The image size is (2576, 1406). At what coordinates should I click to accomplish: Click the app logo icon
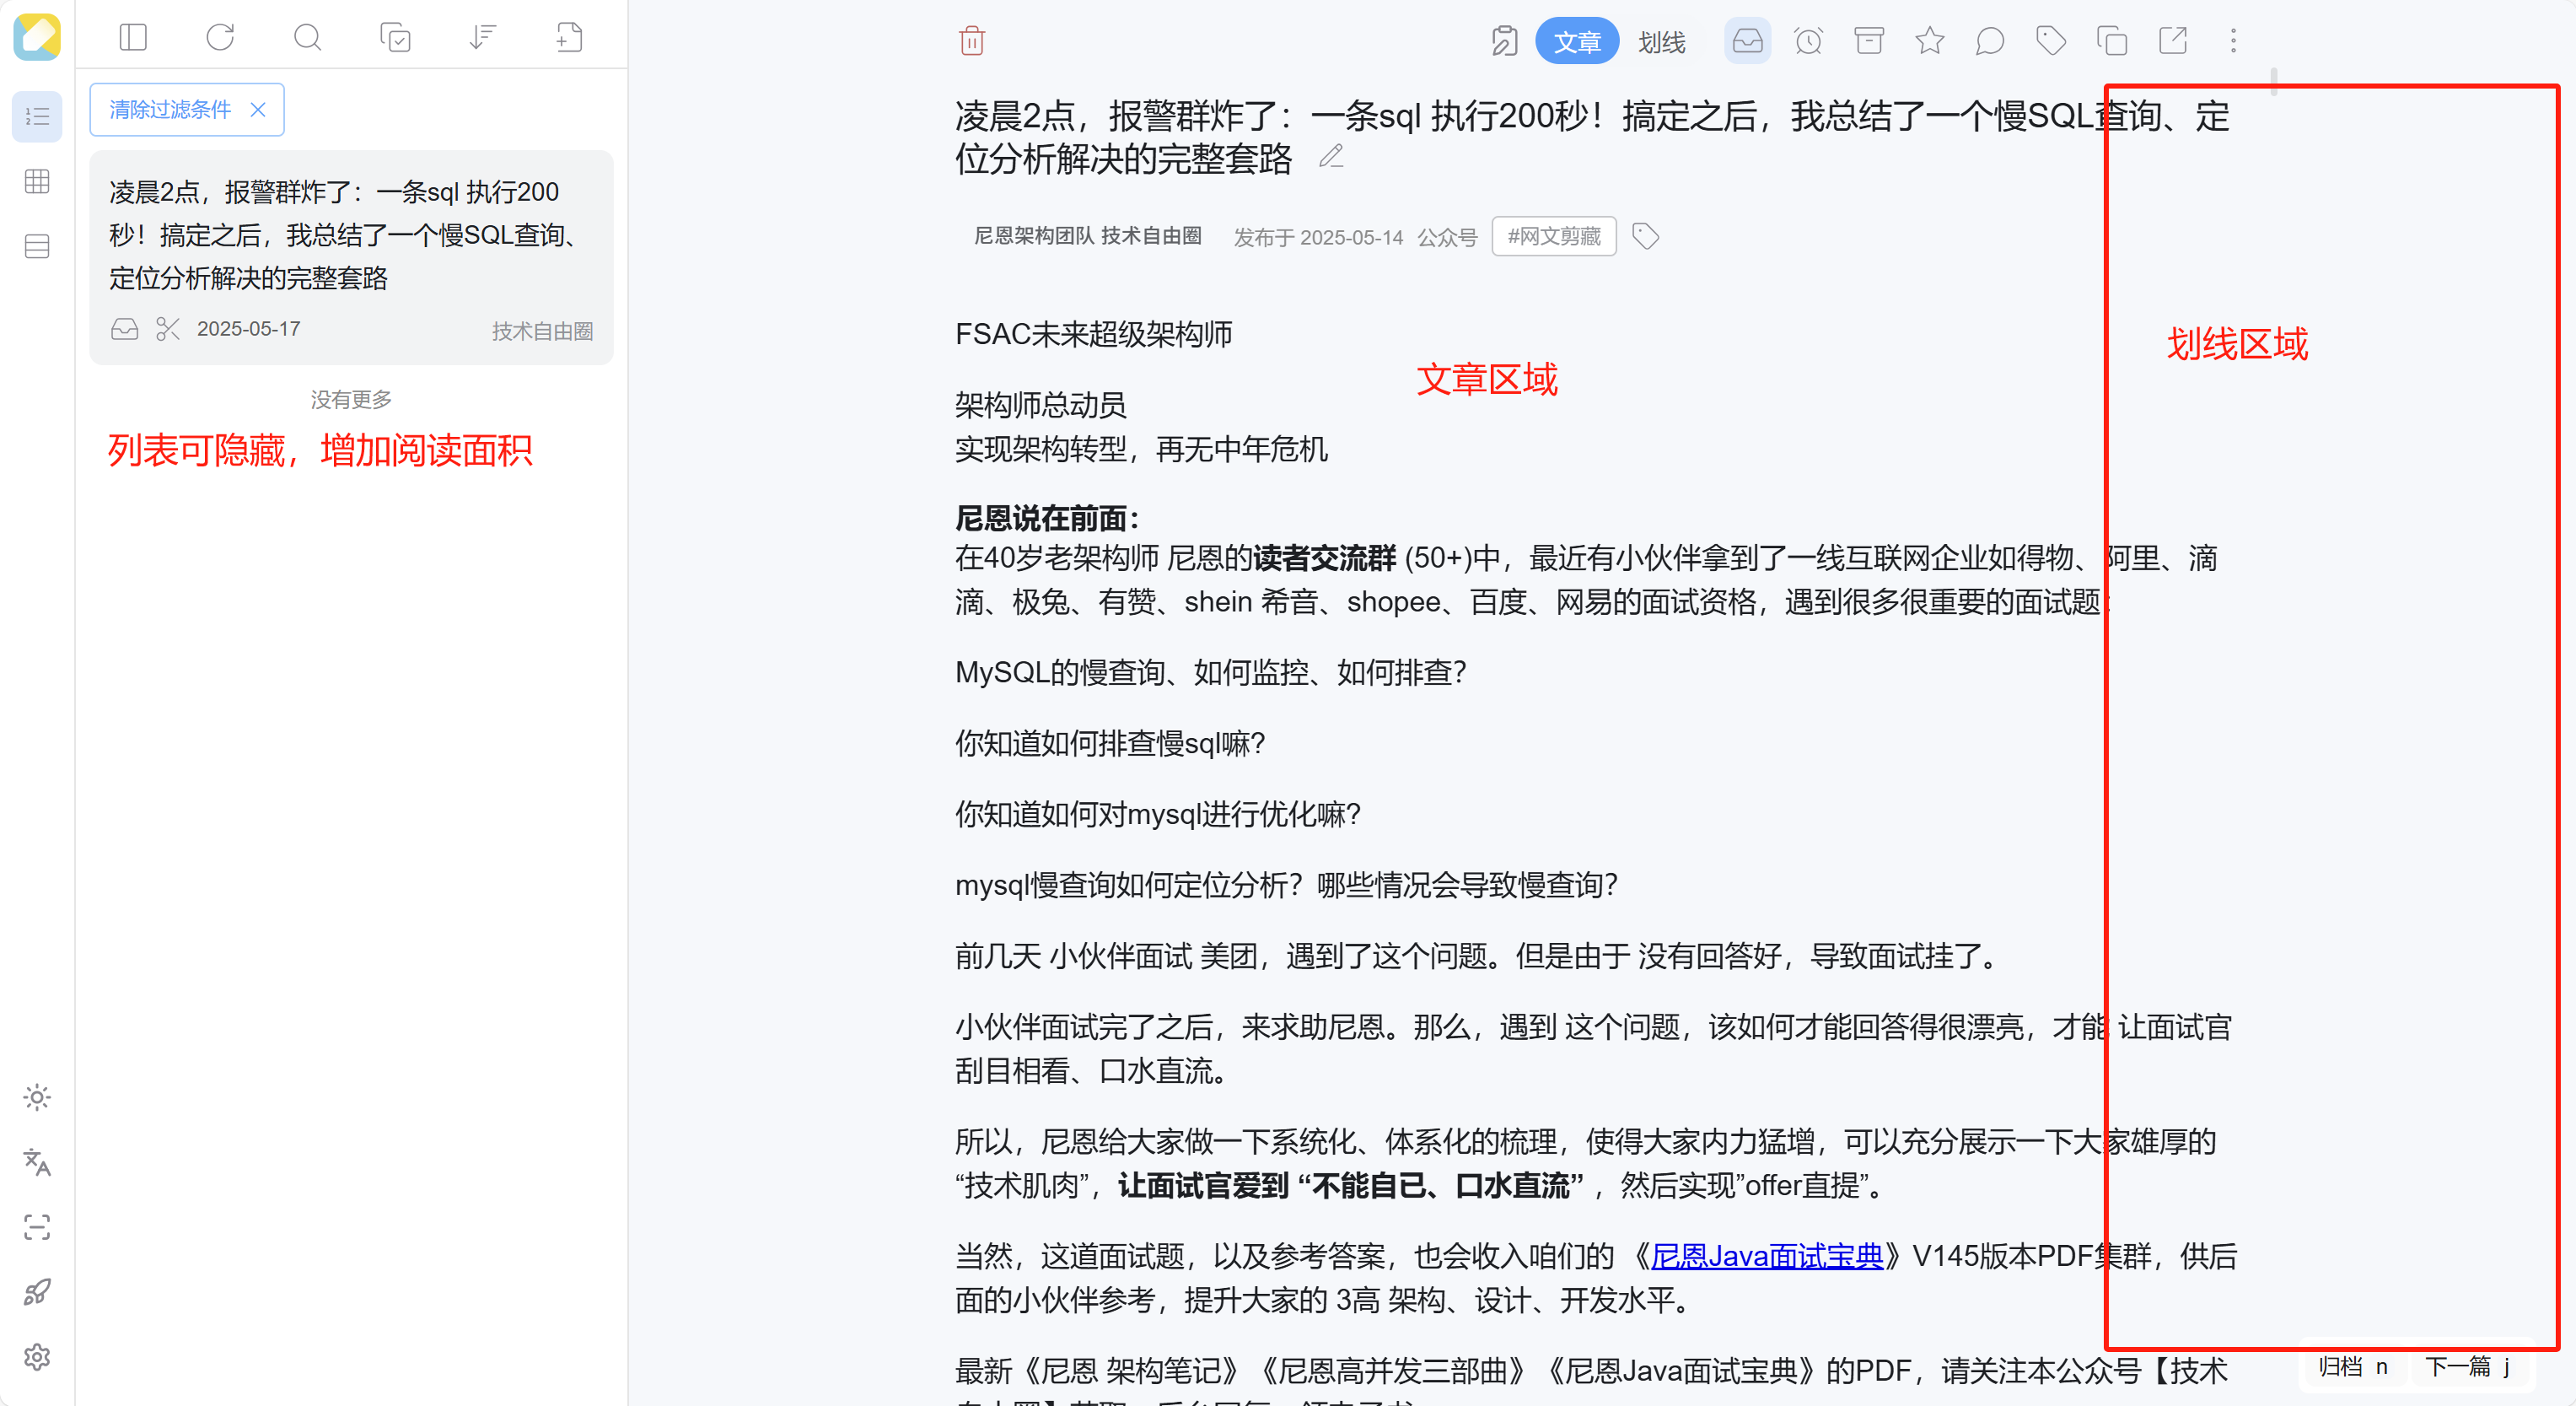click(x=37, y=37)
